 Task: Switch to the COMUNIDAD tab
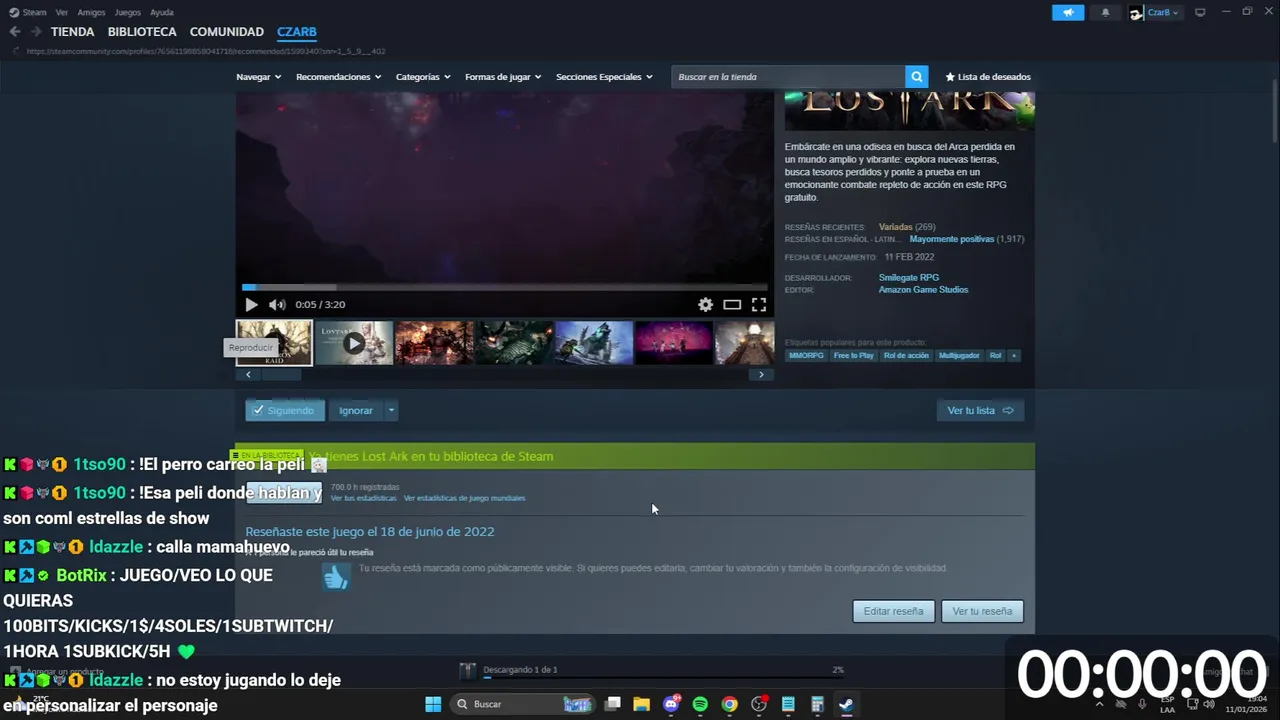tap(227, 32)
